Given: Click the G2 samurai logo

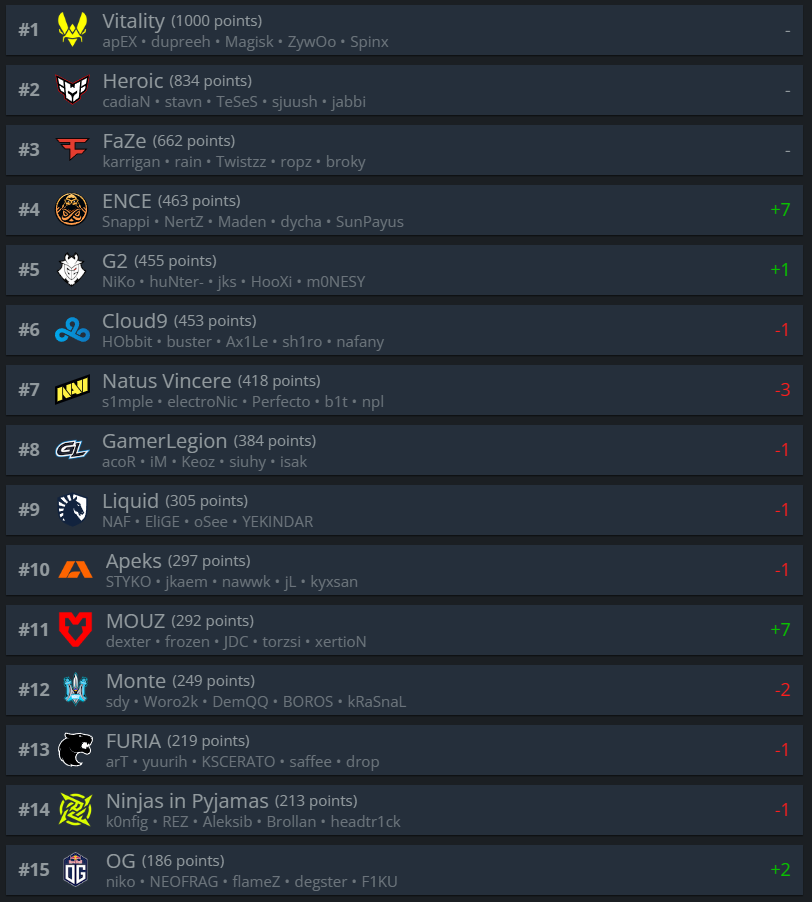Looking at the screenshot, I should point(71,269).
